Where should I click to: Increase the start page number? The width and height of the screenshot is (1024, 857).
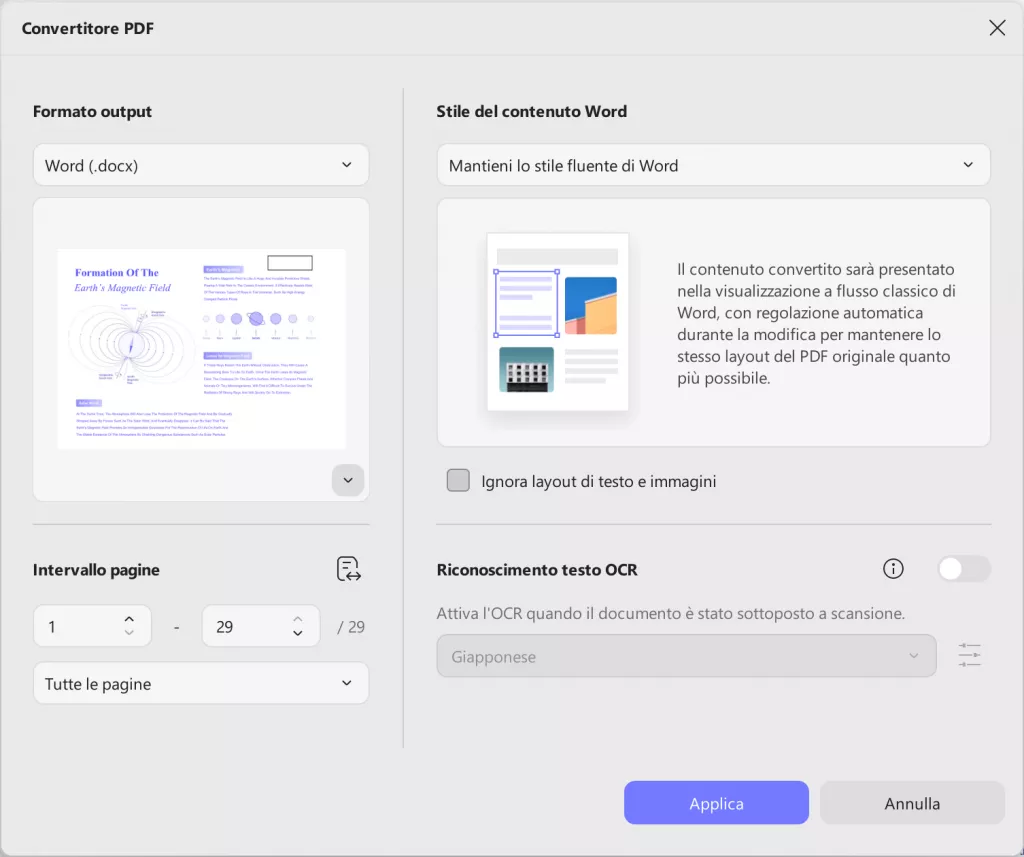click(x=129, y=619)
